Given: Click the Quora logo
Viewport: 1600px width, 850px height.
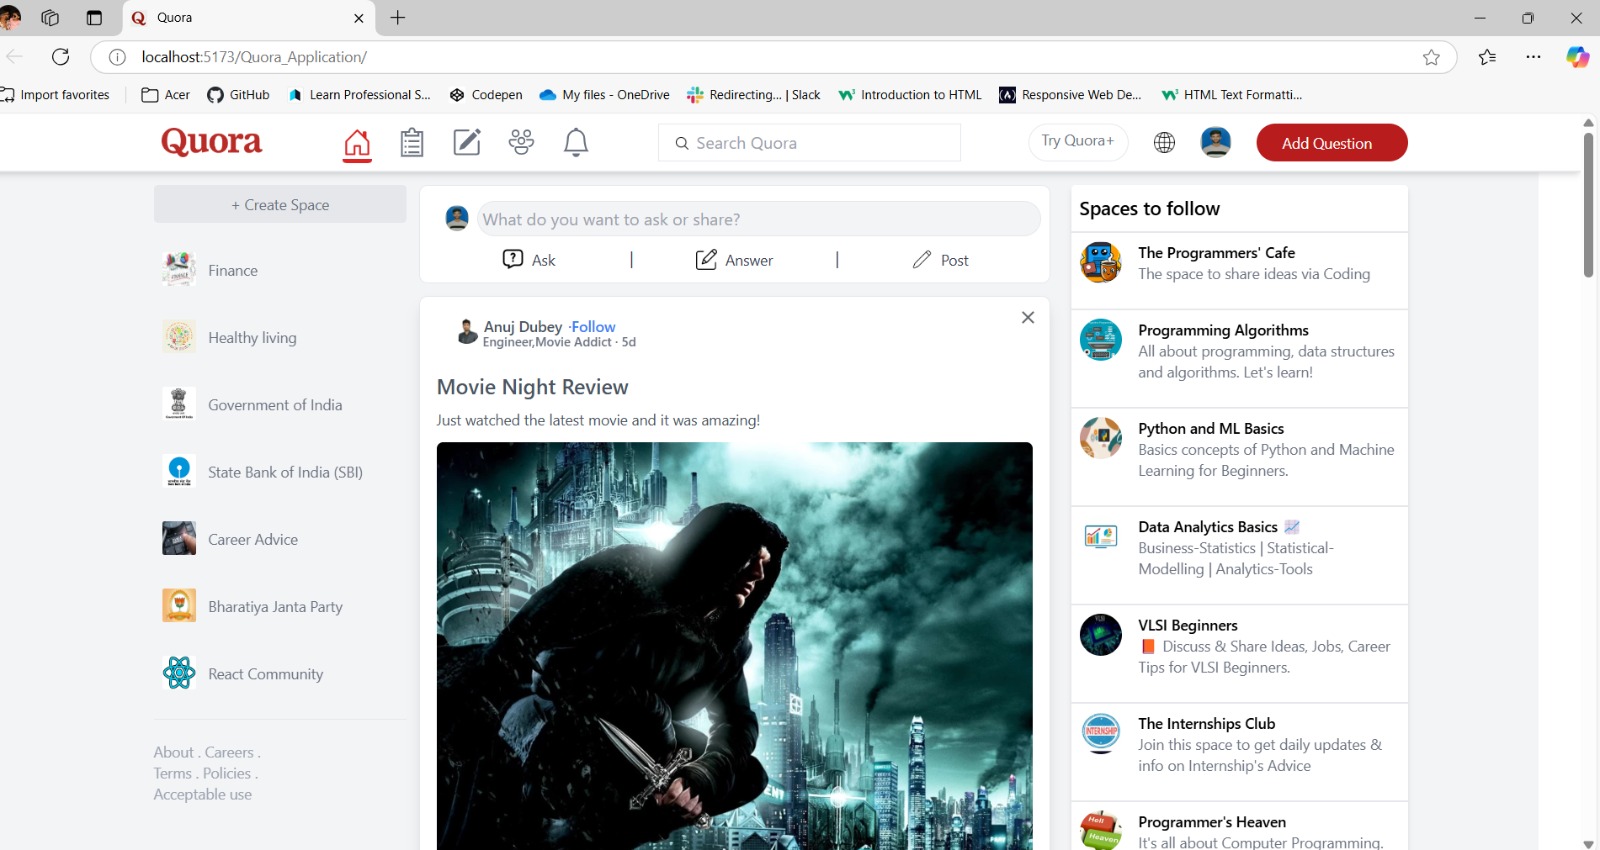Looking at the screenshot, I should coord(211,142).
